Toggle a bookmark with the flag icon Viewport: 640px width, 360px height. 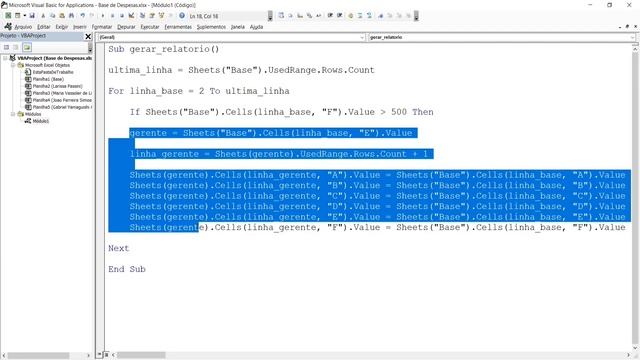click(x=380, y=16)
